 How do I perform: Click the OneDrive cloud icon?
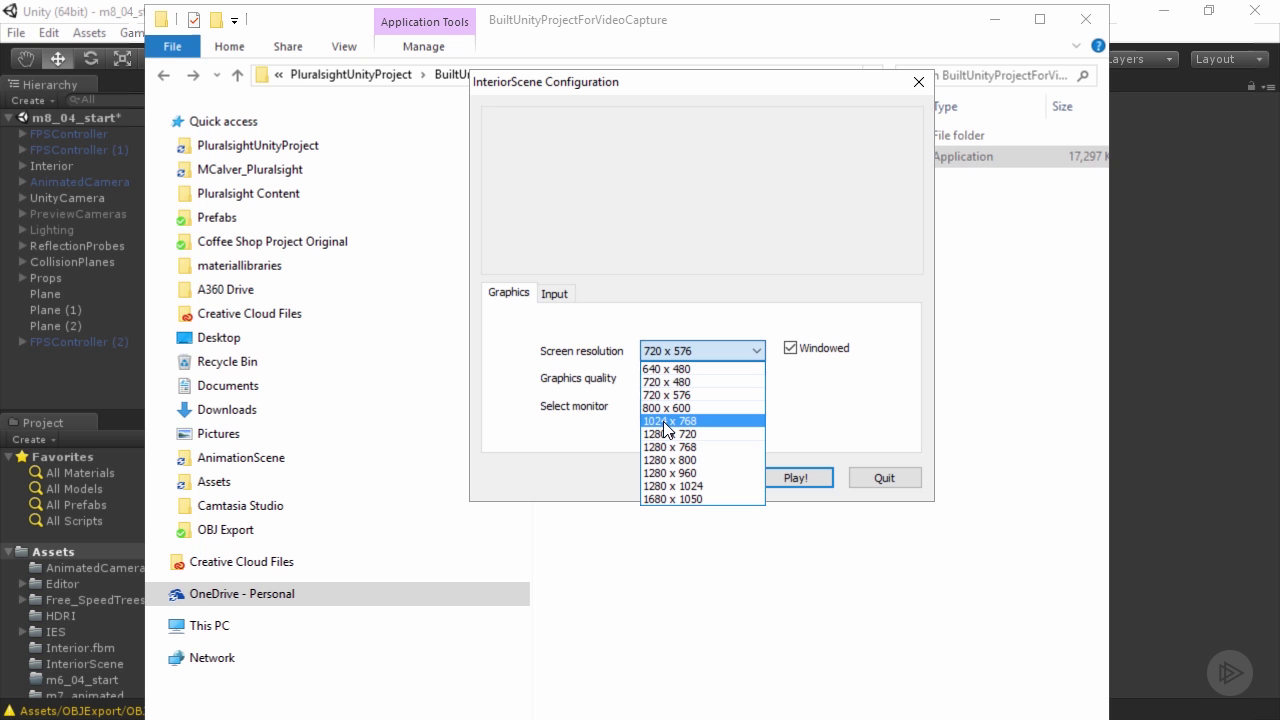tap(177, 594)
